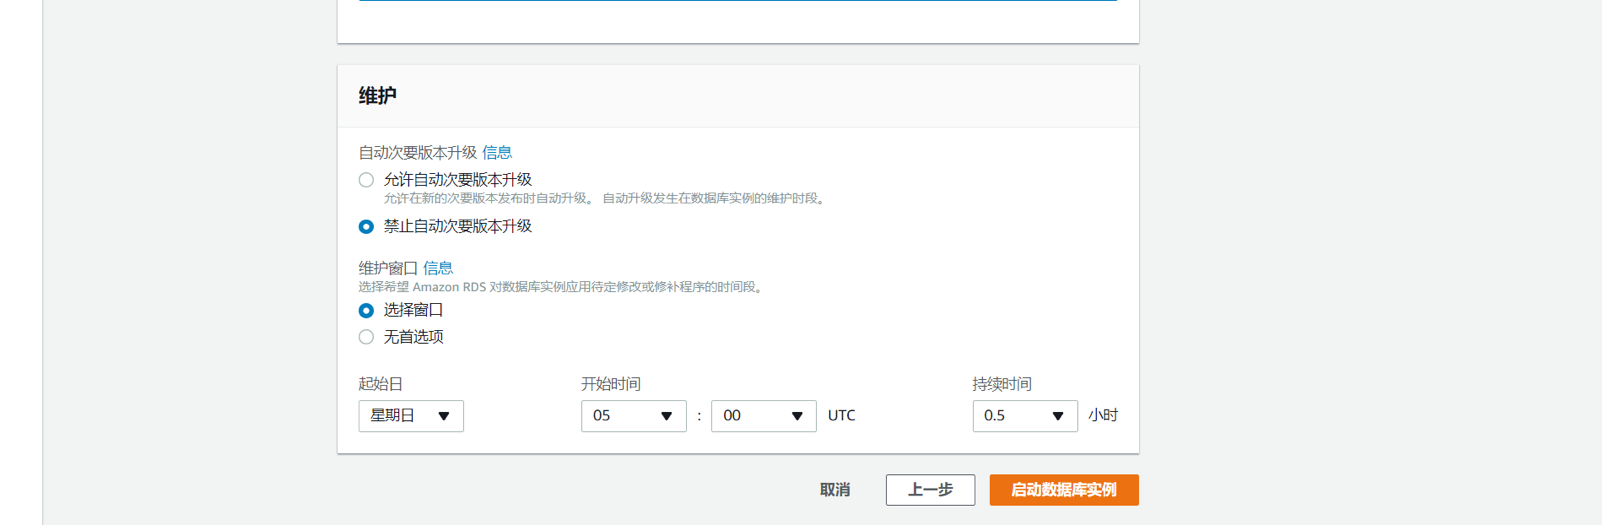Click the arrow icon in 星期日 dropdown
Image resolution: width=1602 pixels, height=525 pixels.
[x=444, y=416]
